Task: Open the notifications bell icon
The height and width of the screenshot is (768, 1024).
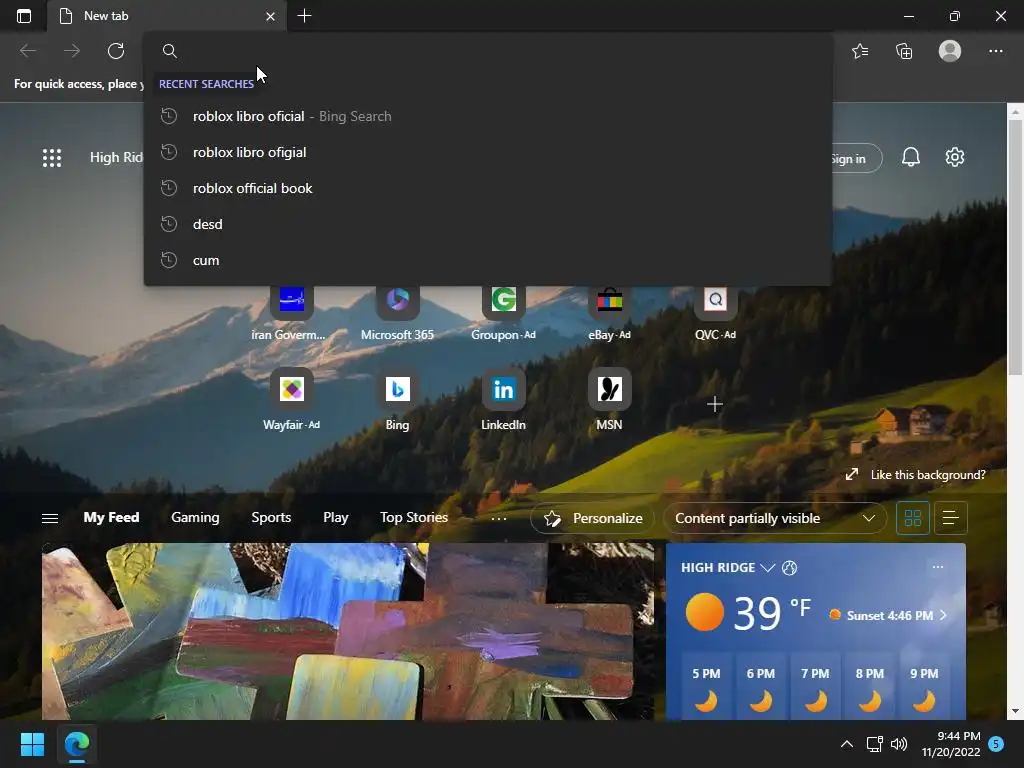Action: [x=910, y=157]
